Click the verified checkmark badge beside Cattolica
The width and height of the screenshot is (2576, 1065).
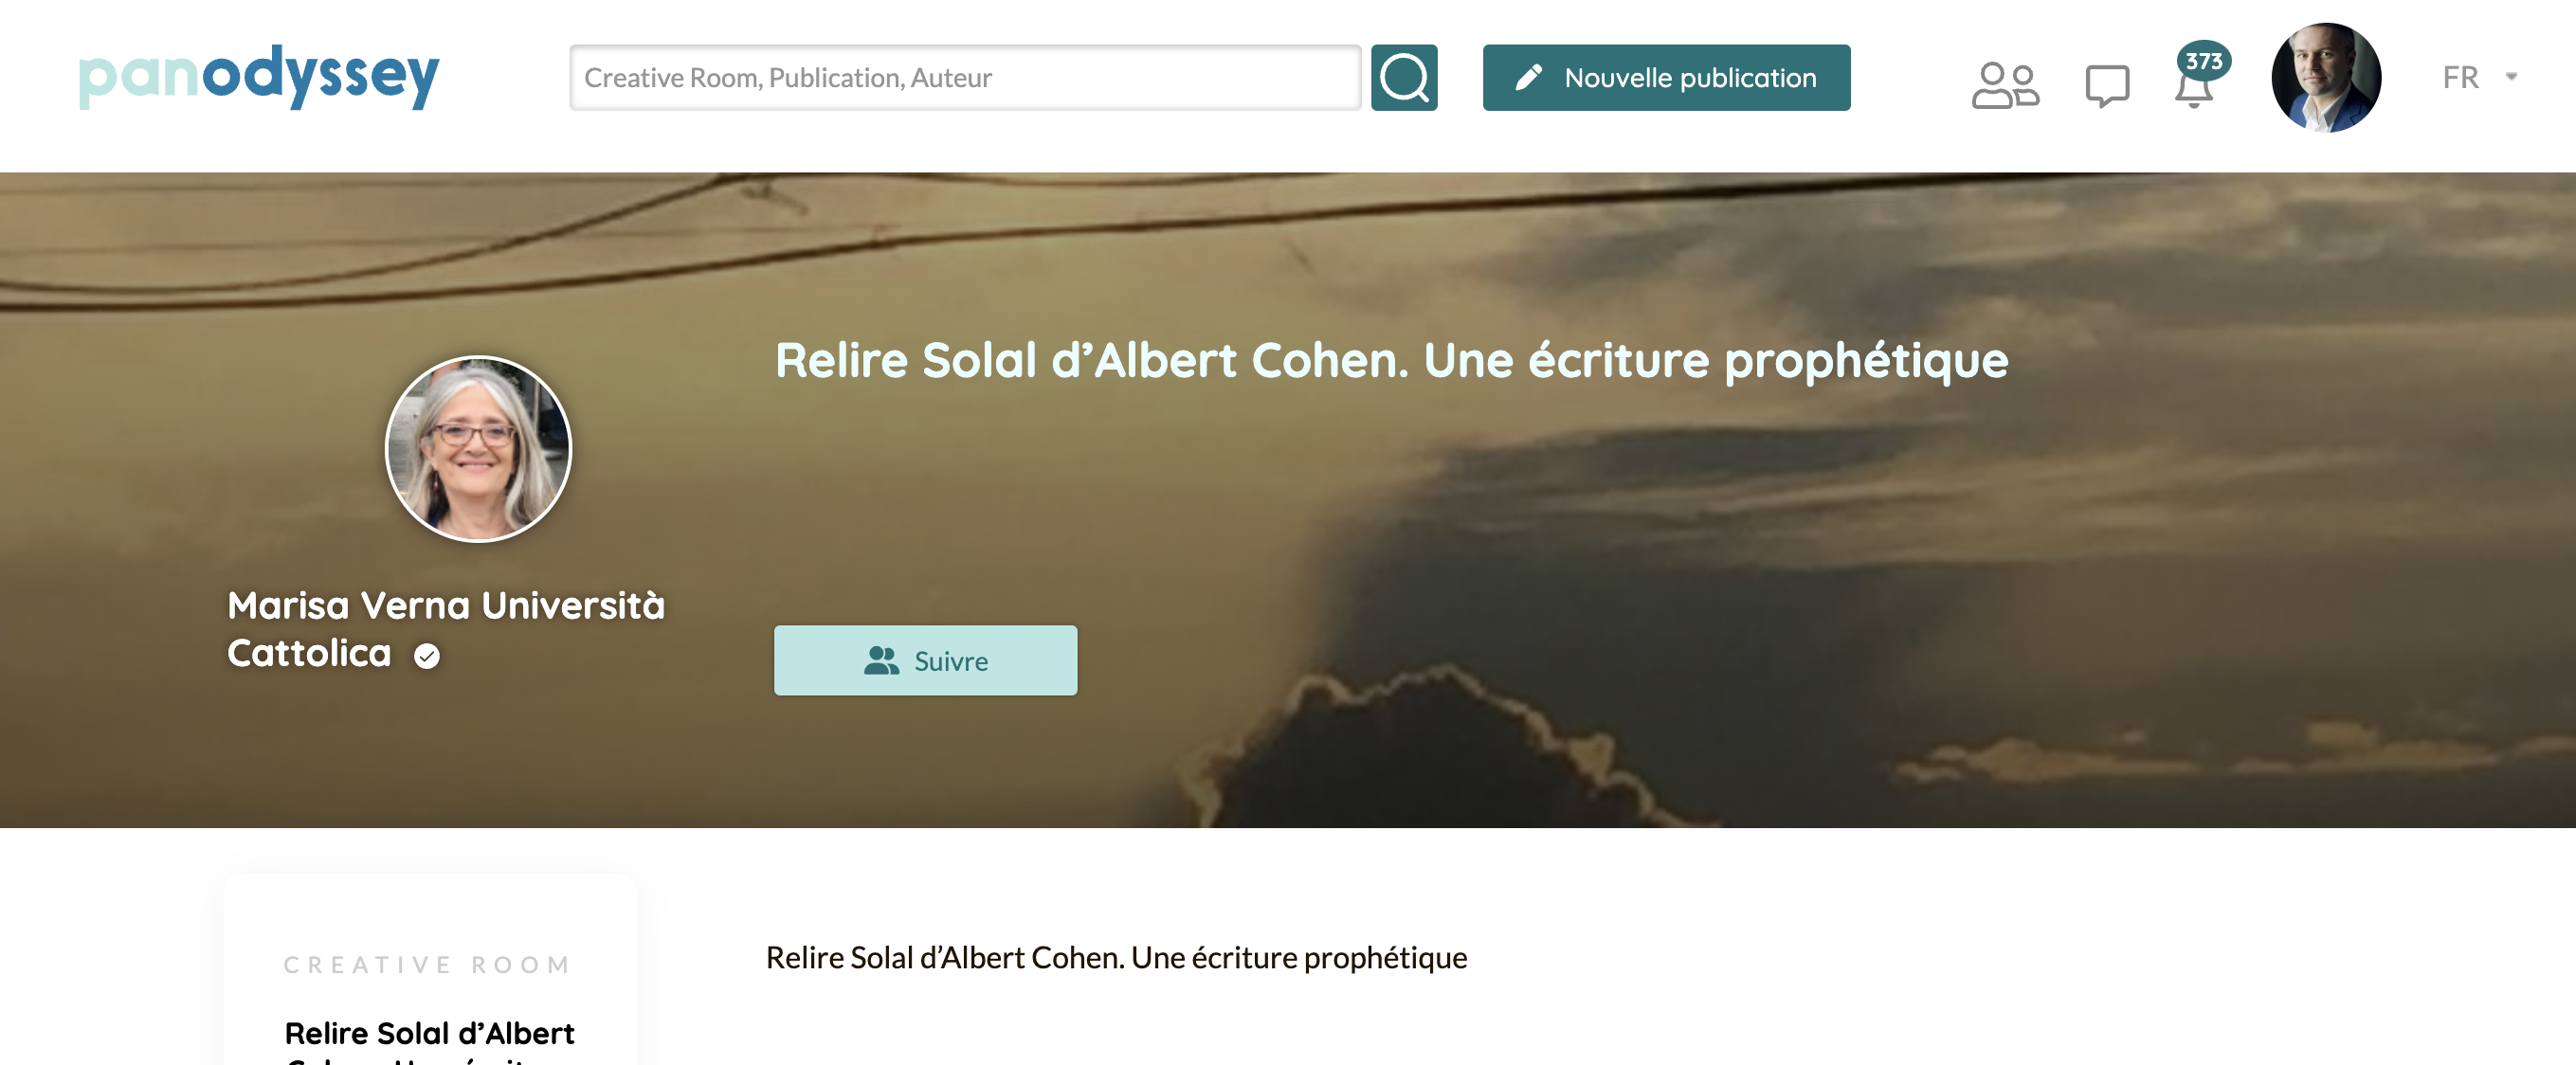427,656
